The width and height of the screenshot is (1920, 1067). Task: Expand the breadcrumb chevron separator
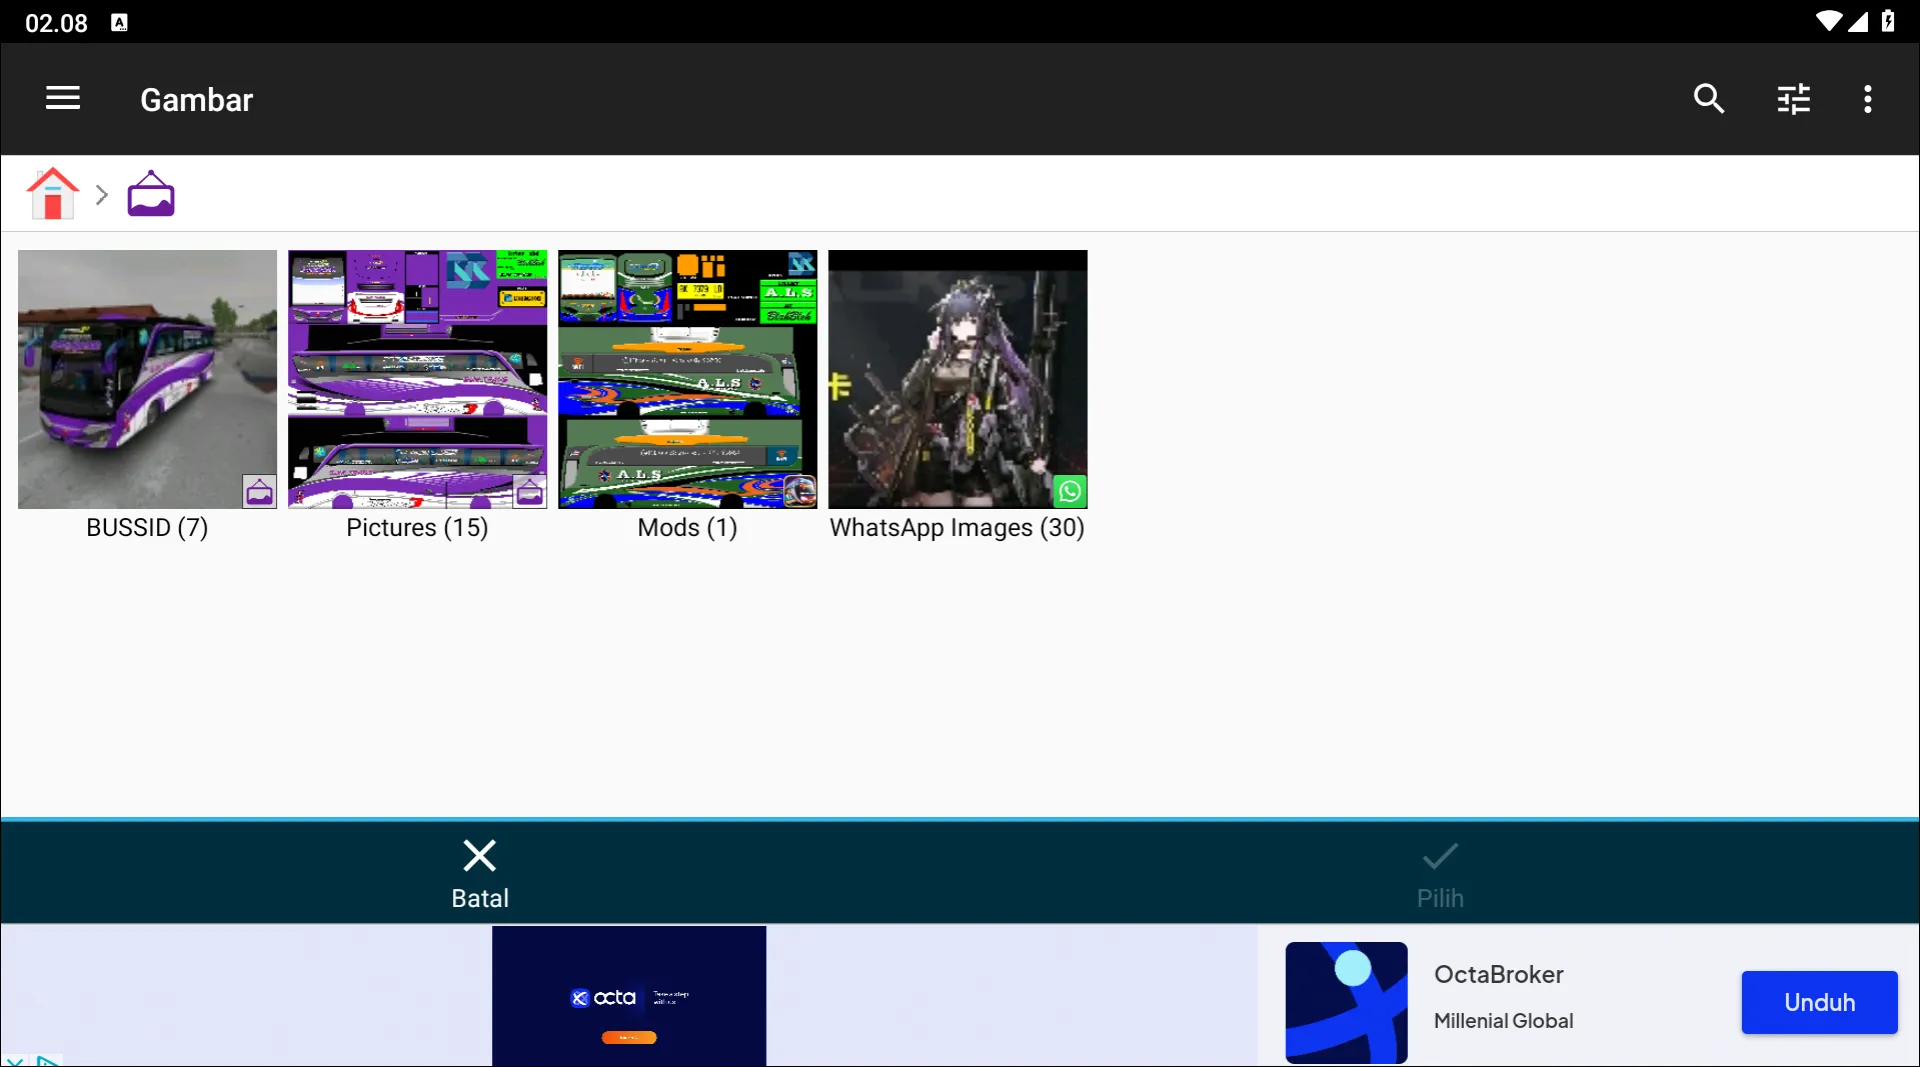[x=101, y=195]
